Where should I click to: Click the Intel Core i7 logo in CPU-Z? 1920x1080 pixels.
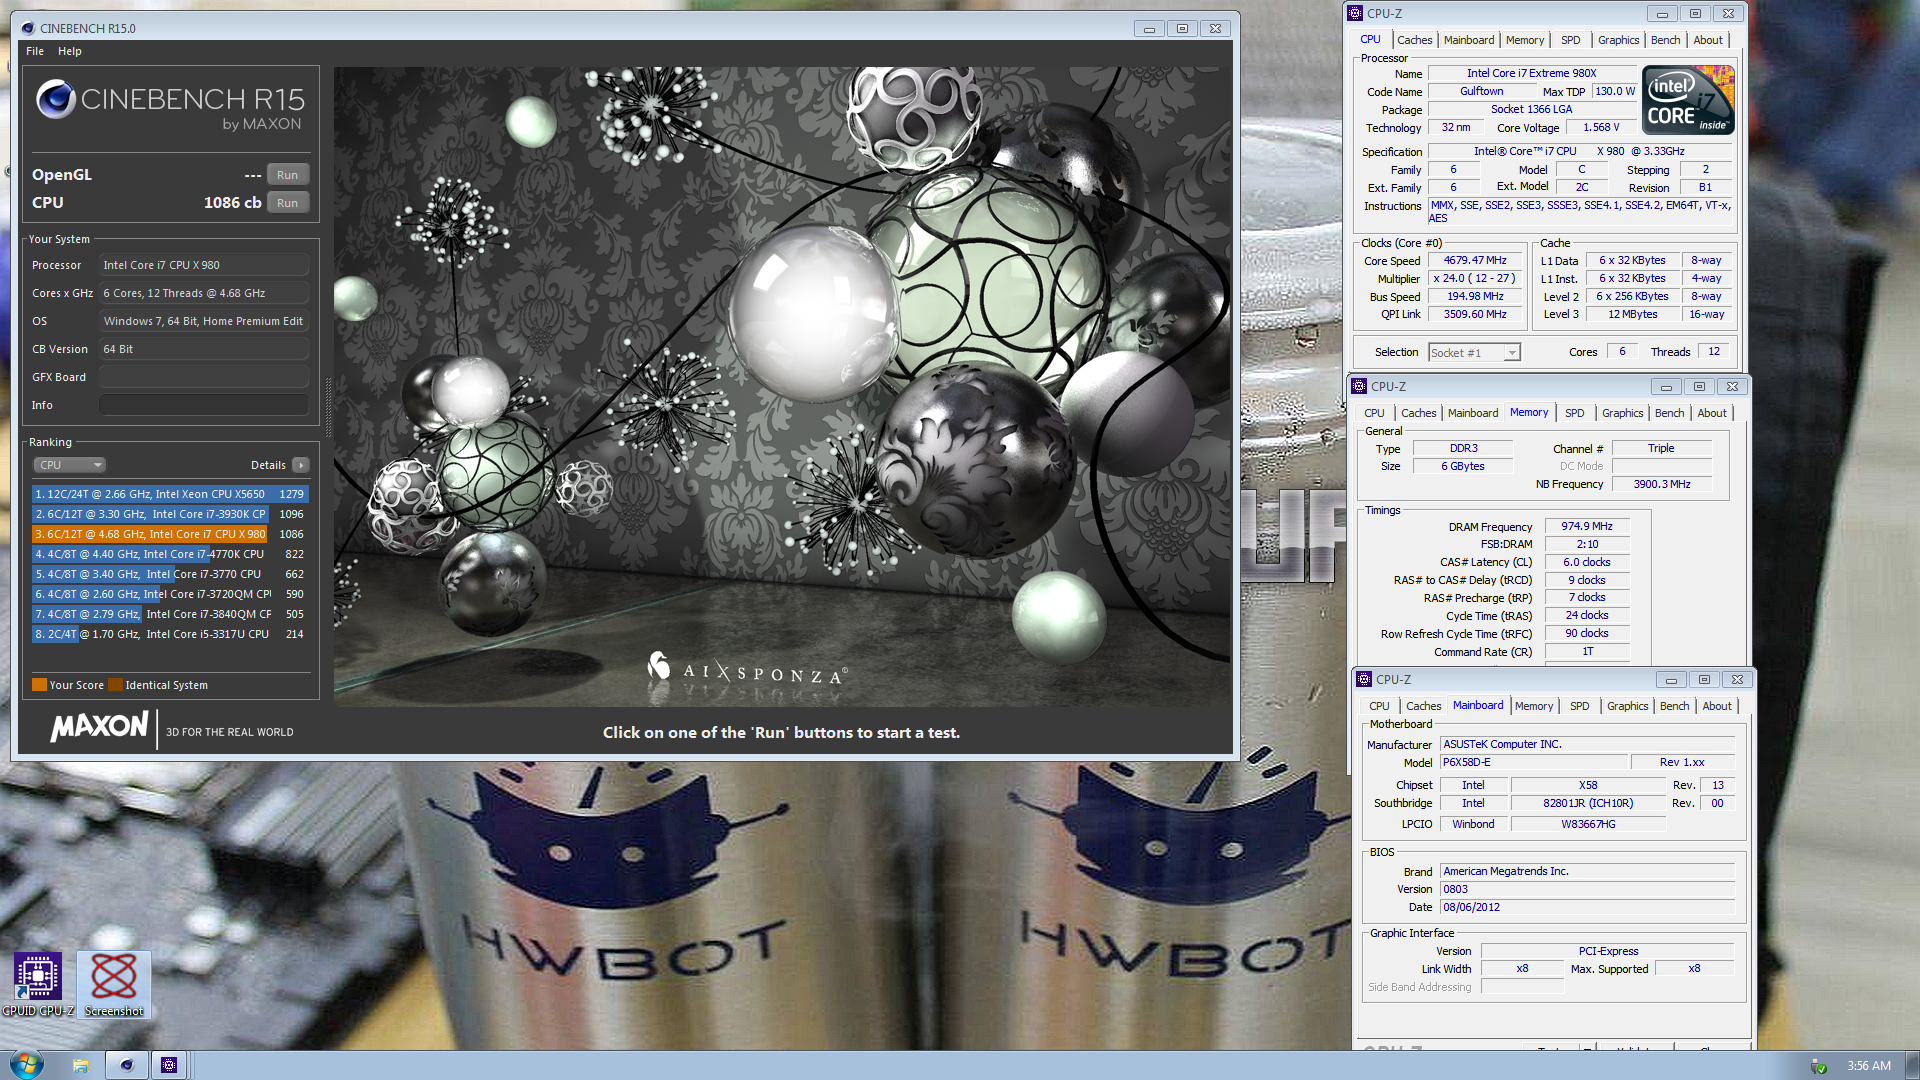(x=1688, y=100)
